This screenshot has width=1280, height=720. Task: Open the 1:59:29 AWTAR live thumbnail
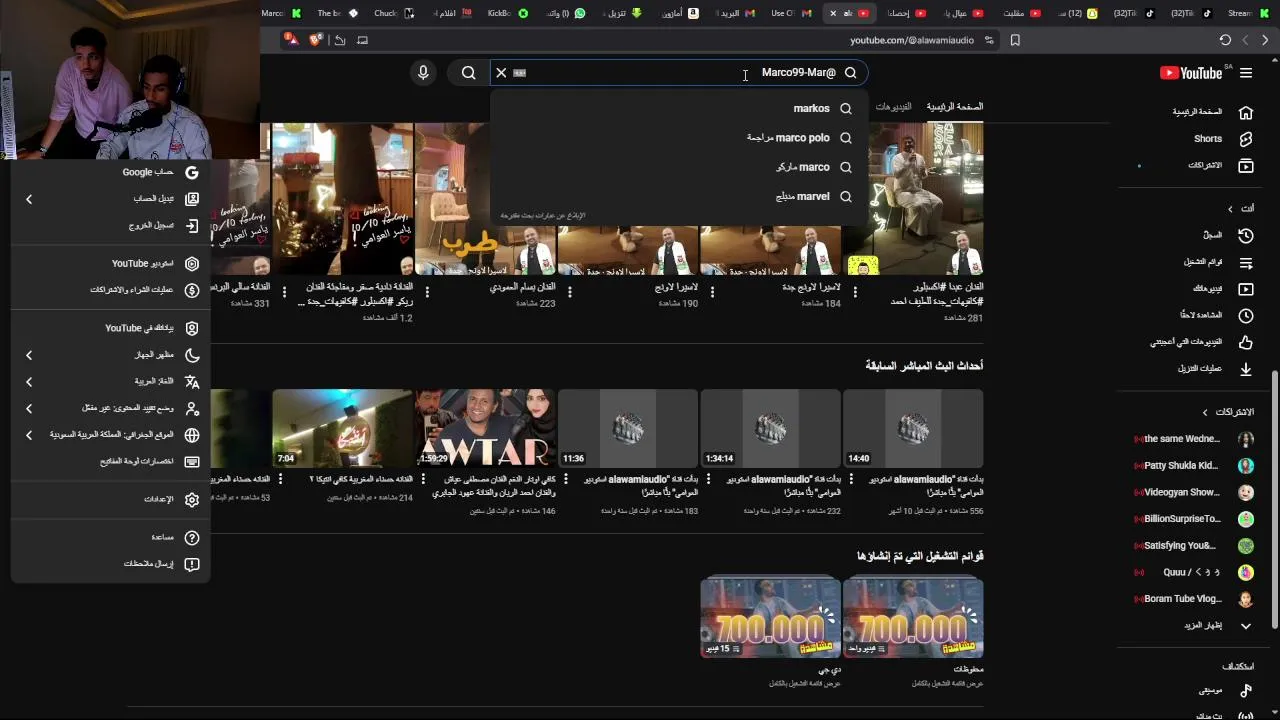[x=485, y=429]
